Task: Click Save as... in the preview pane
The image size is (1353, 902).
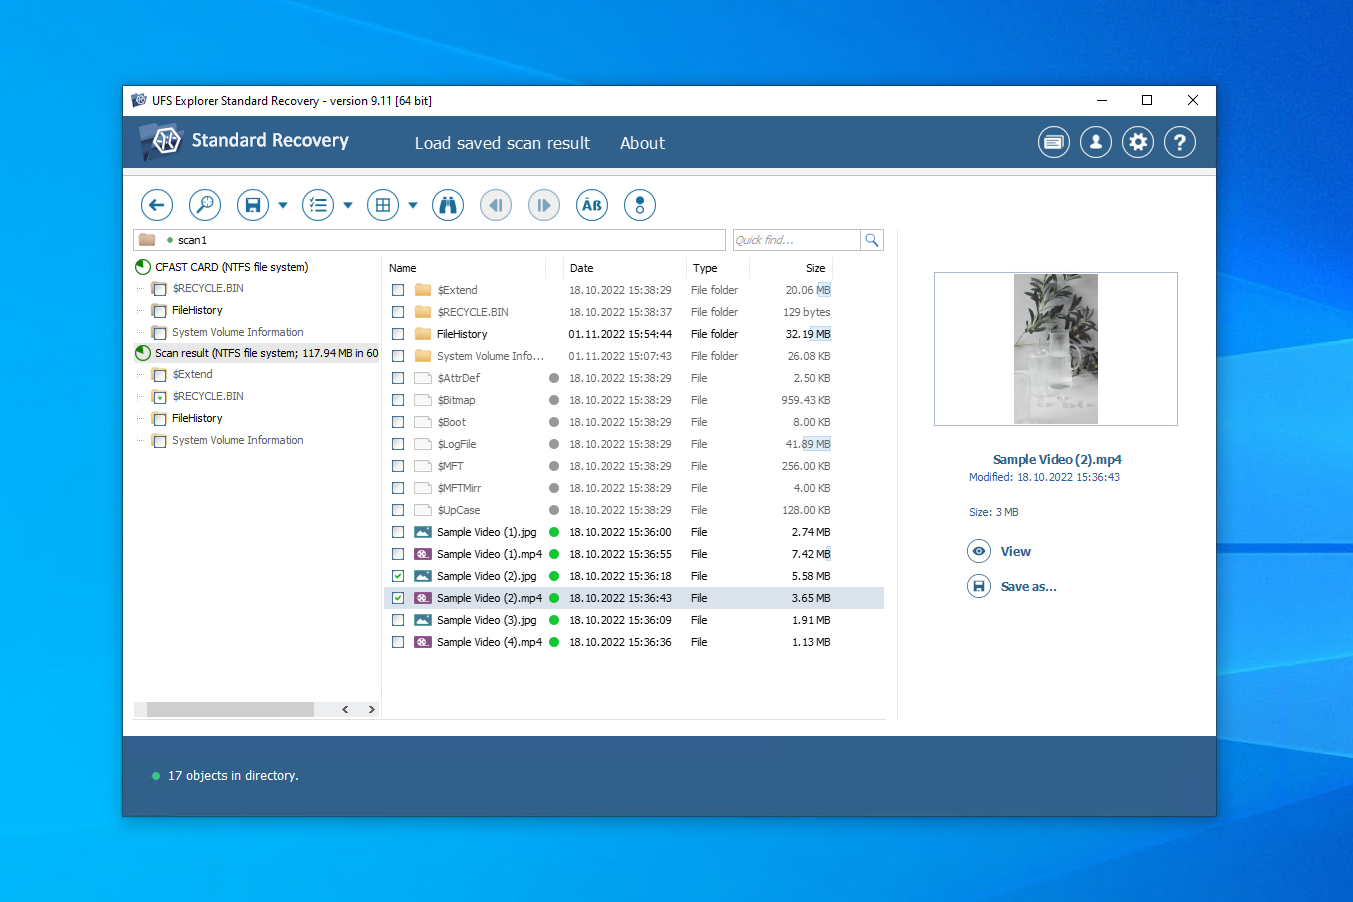Action: 1028,587
